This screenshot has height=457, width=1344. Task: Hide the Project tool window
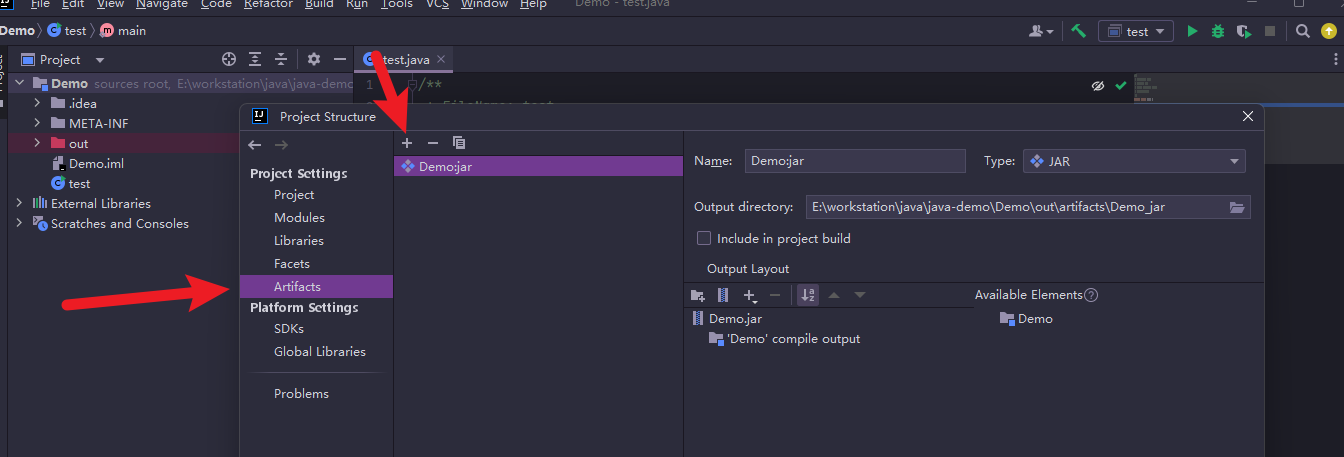[340, 60]
